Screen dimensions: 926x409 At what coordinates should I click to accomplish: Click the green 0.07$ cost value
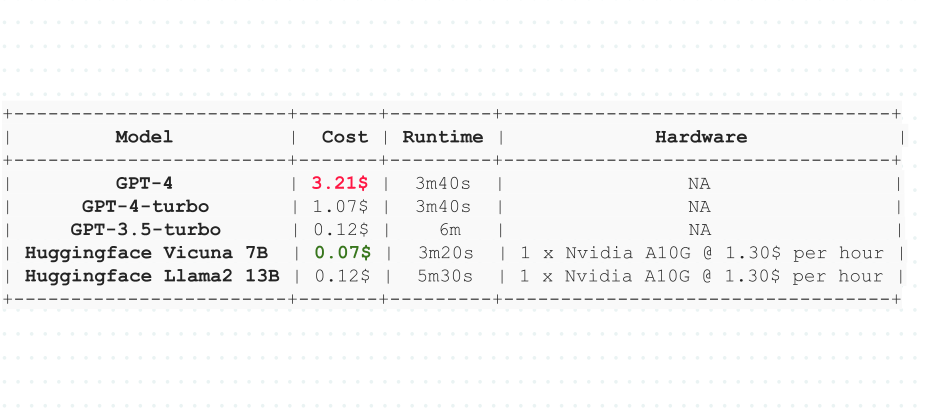(x=342, y=252)
